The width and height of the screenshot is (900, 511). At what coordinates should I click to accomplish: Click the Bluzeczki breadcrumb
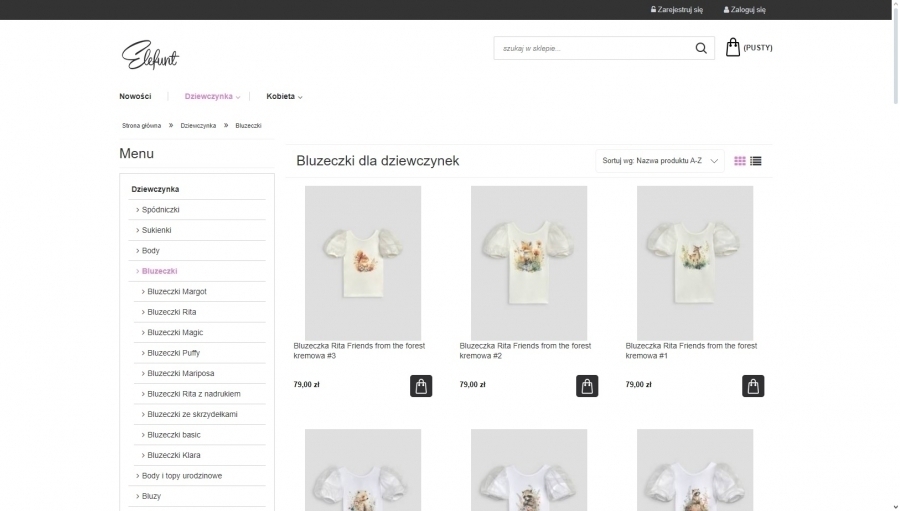pos(248,125)
